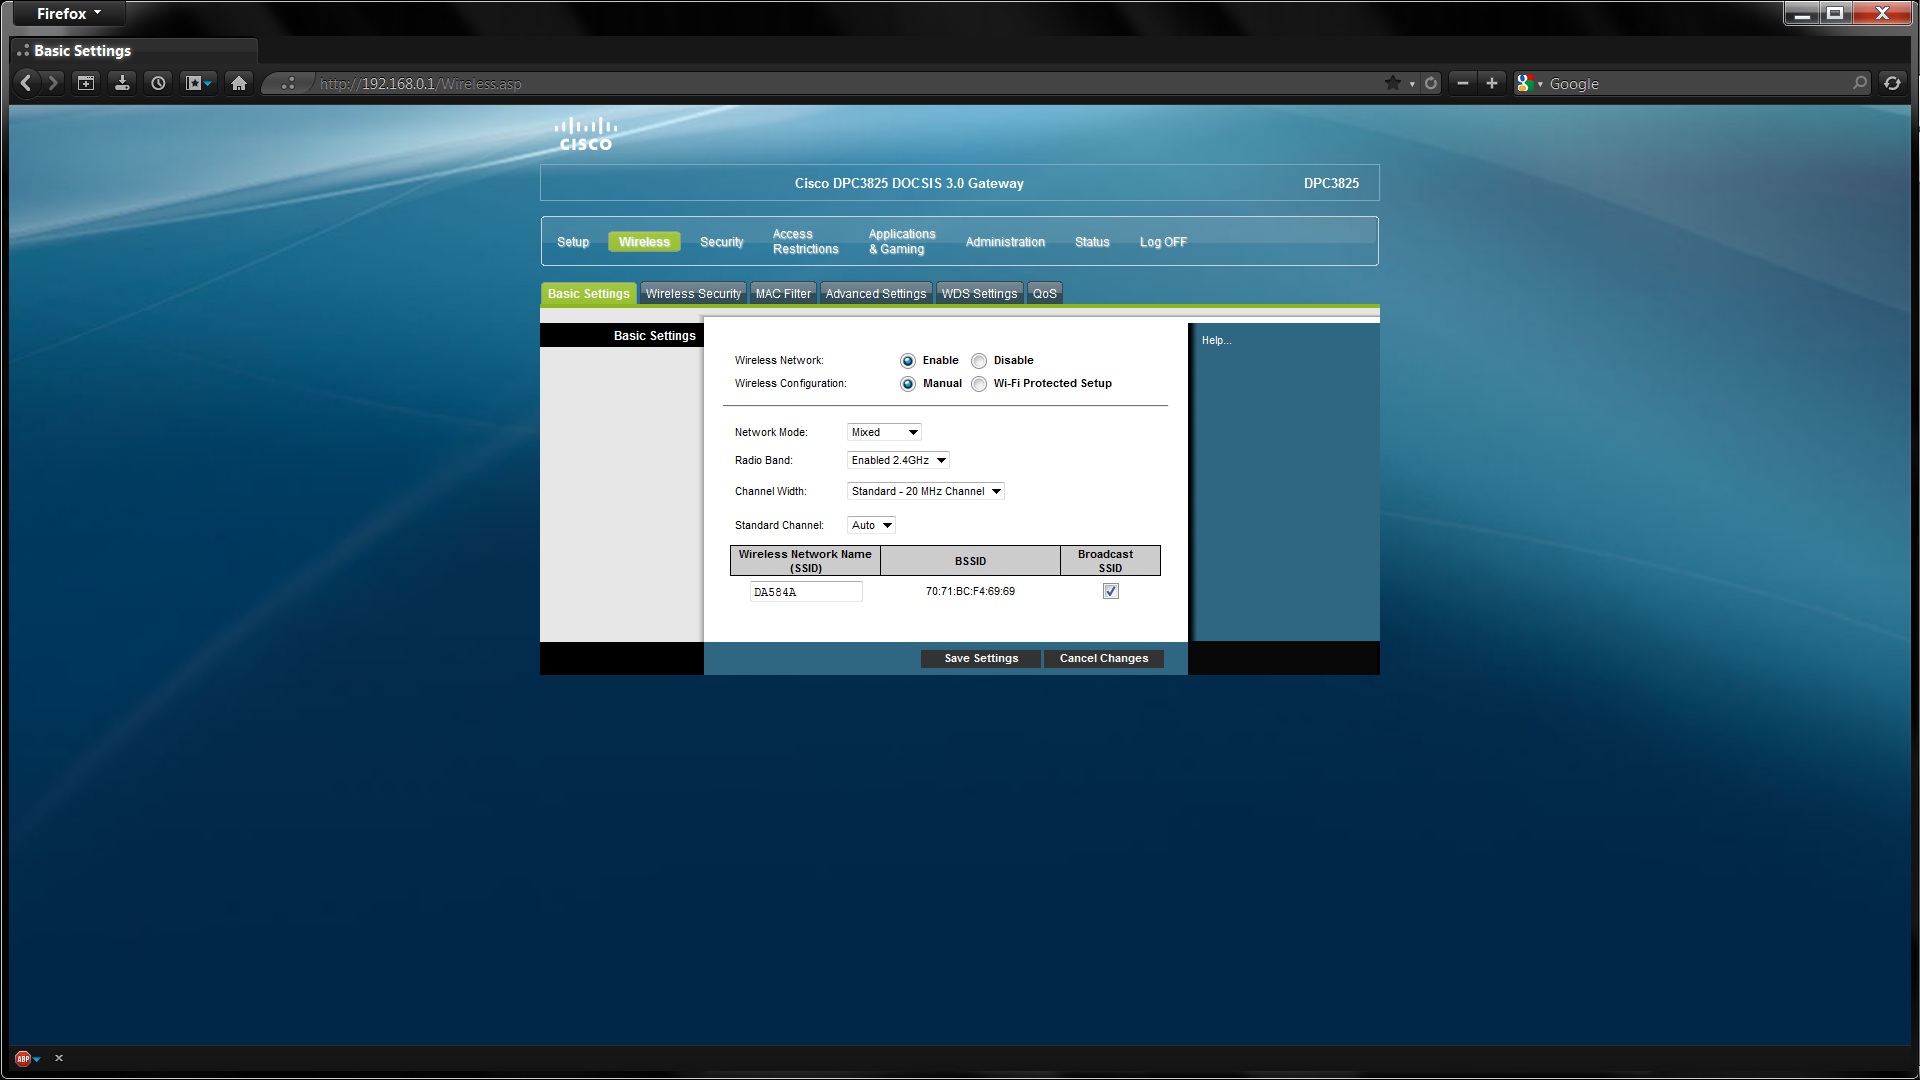Viewport: 1920px width, 1080px height.
Task: Open the Network Mode dropdown
Action: [x=884, y=432]
